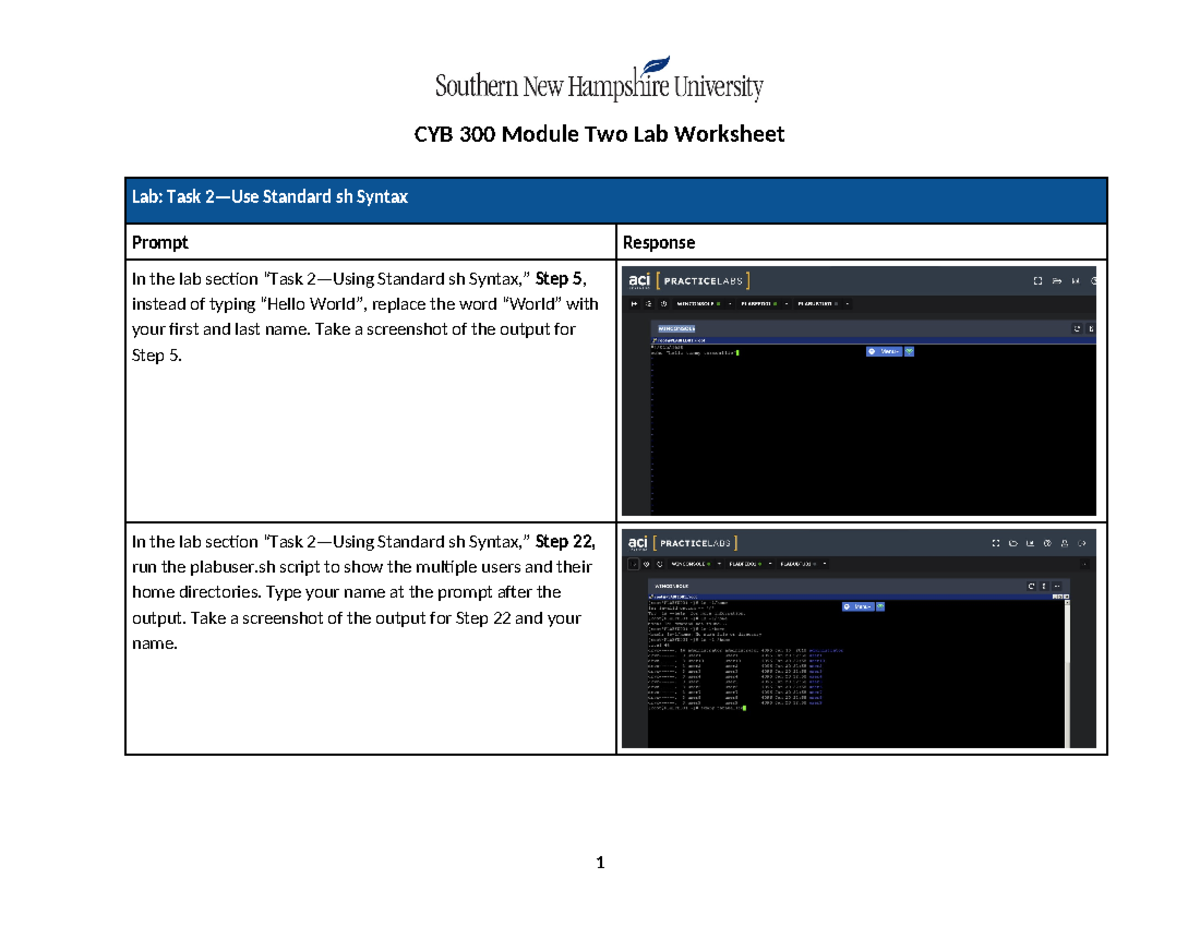Click the power icon in top lab device toolbar
Image resolution: width=1200 pixels, height=927 pixels.
pyautogui.click(x=664, y=303)
